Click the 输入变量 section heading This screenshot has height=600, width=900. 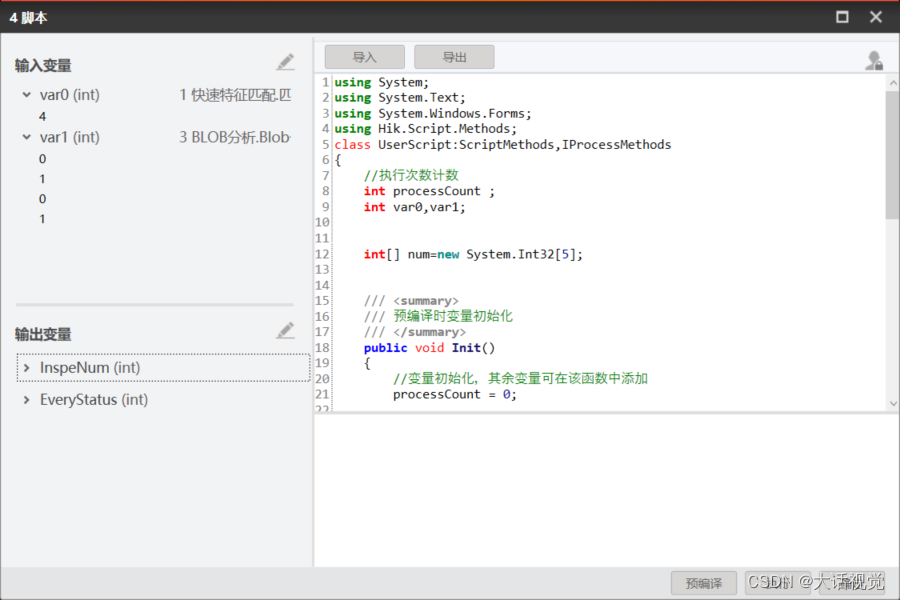pyautogui.click(x=43, y=65)
